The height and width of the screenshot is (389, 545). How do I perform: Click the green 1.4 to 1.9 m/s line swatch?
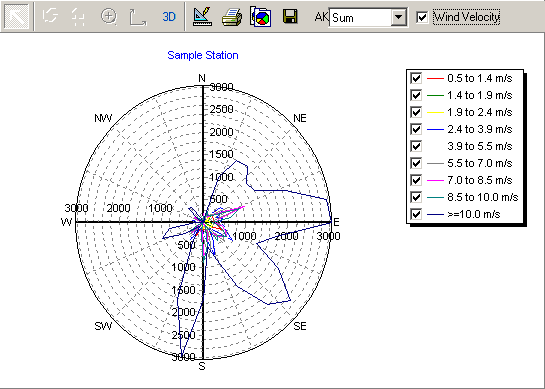(435, 96)
